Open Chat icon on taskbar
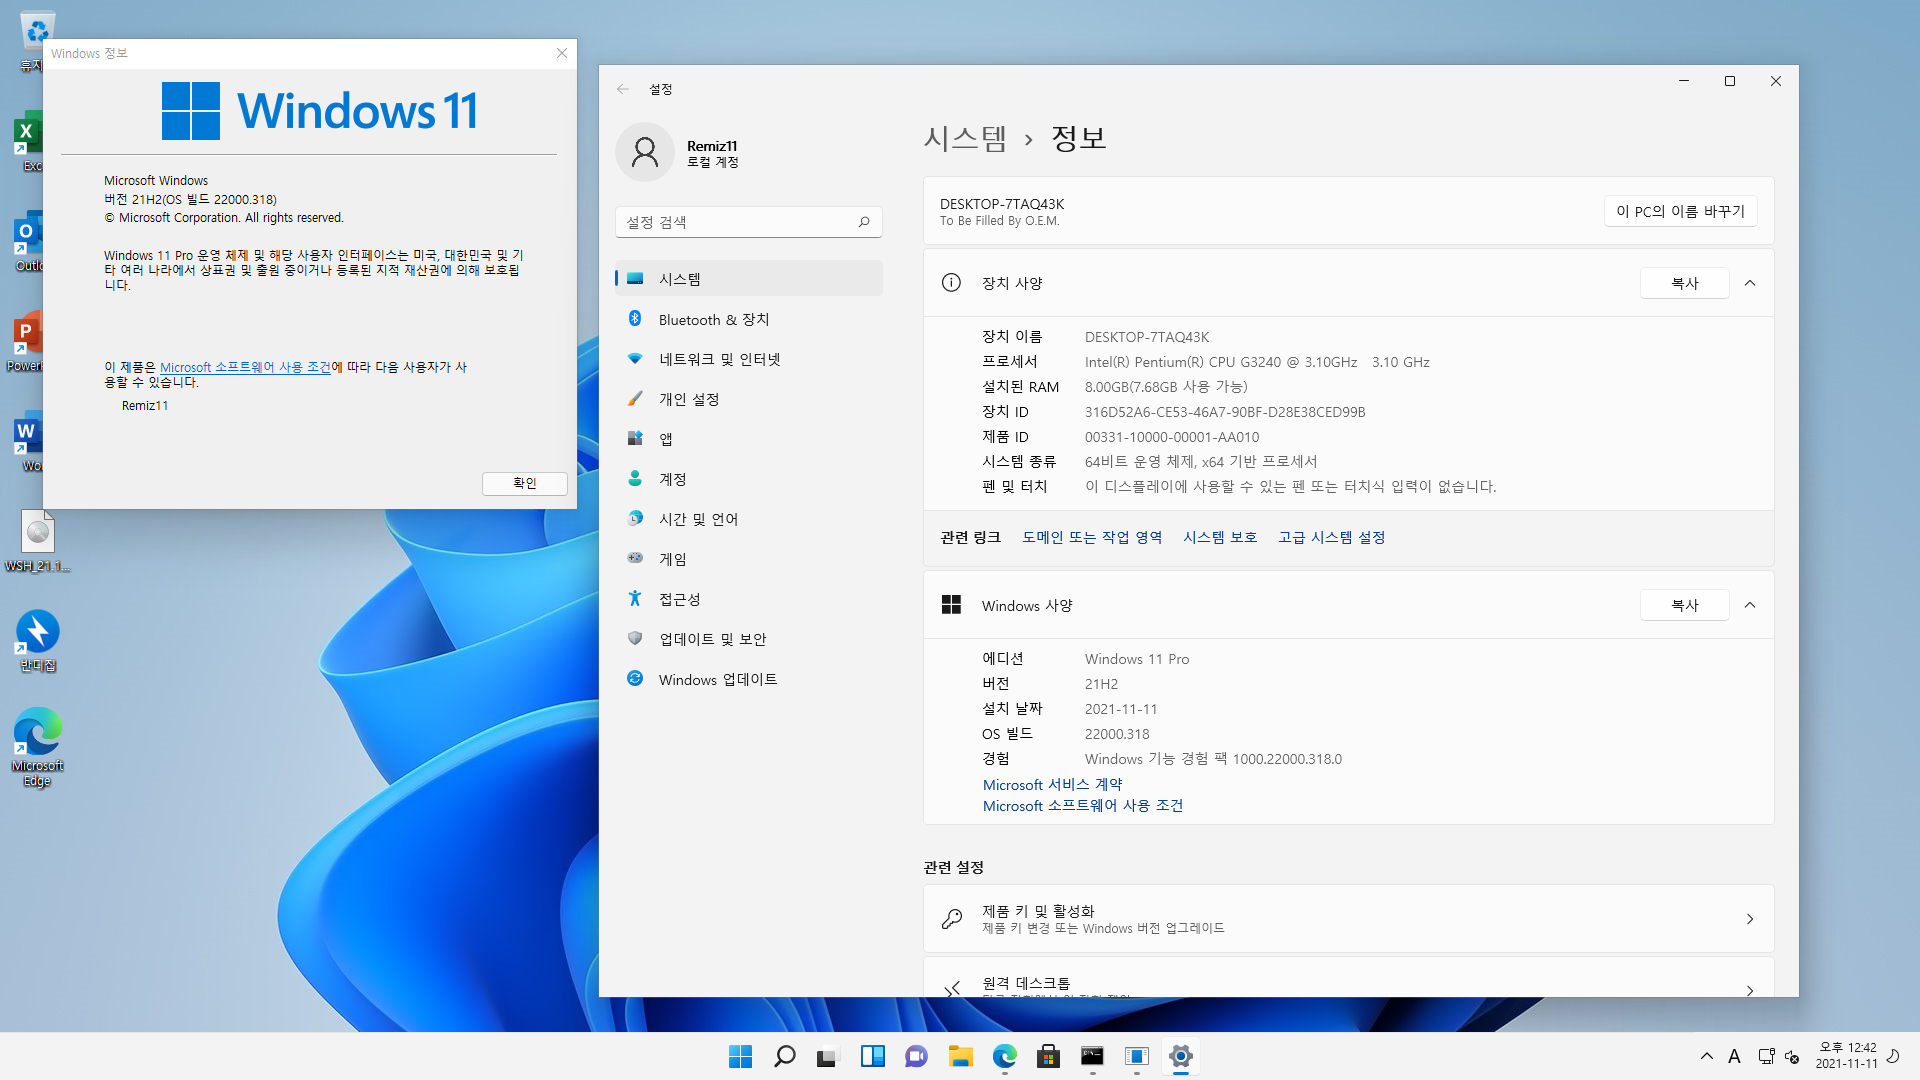1920x1080 pixels. coord(916,1056)
